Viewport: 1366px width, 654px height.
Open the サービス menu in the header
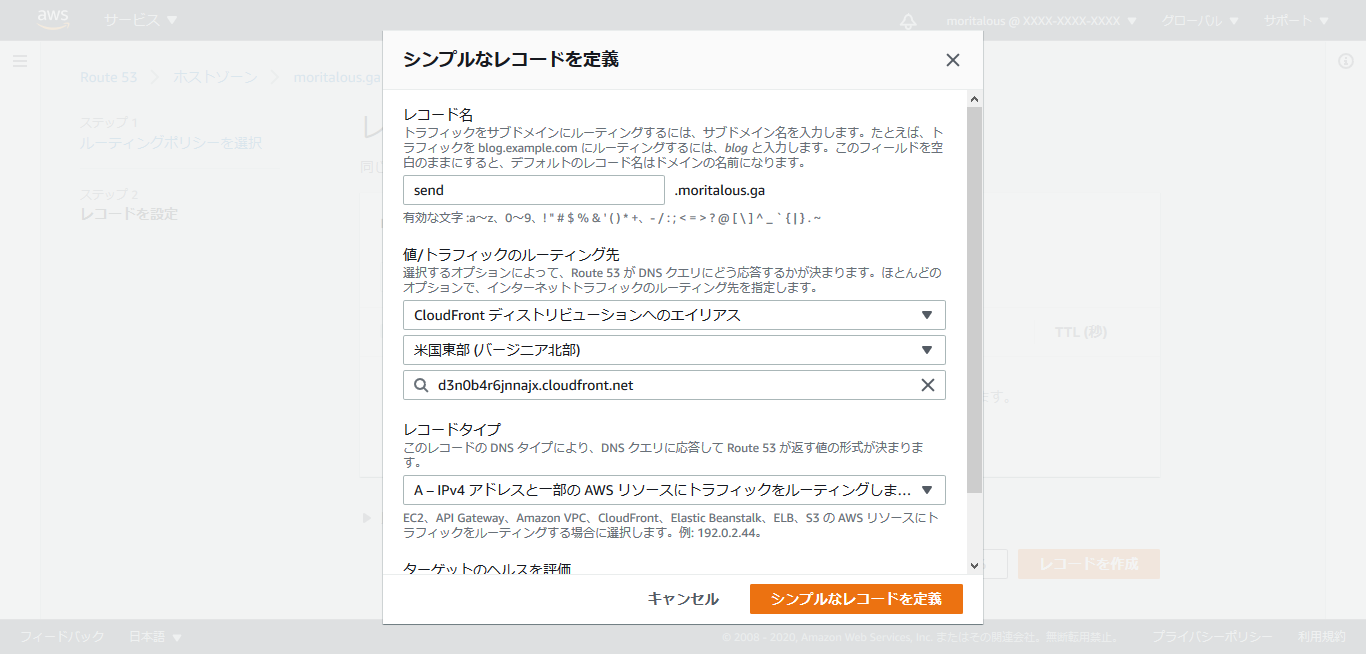pos(141,20)
